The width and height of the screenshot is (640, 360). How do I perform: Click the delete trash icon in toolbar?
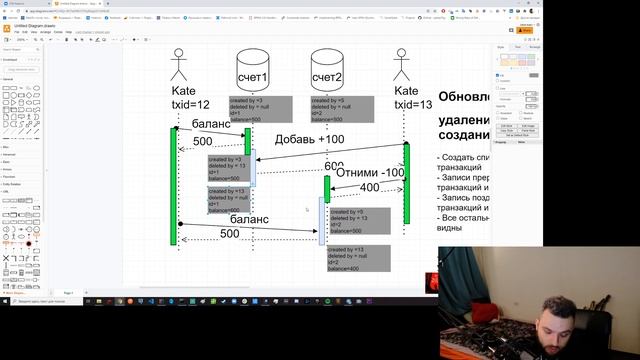[x=67, y=40]
